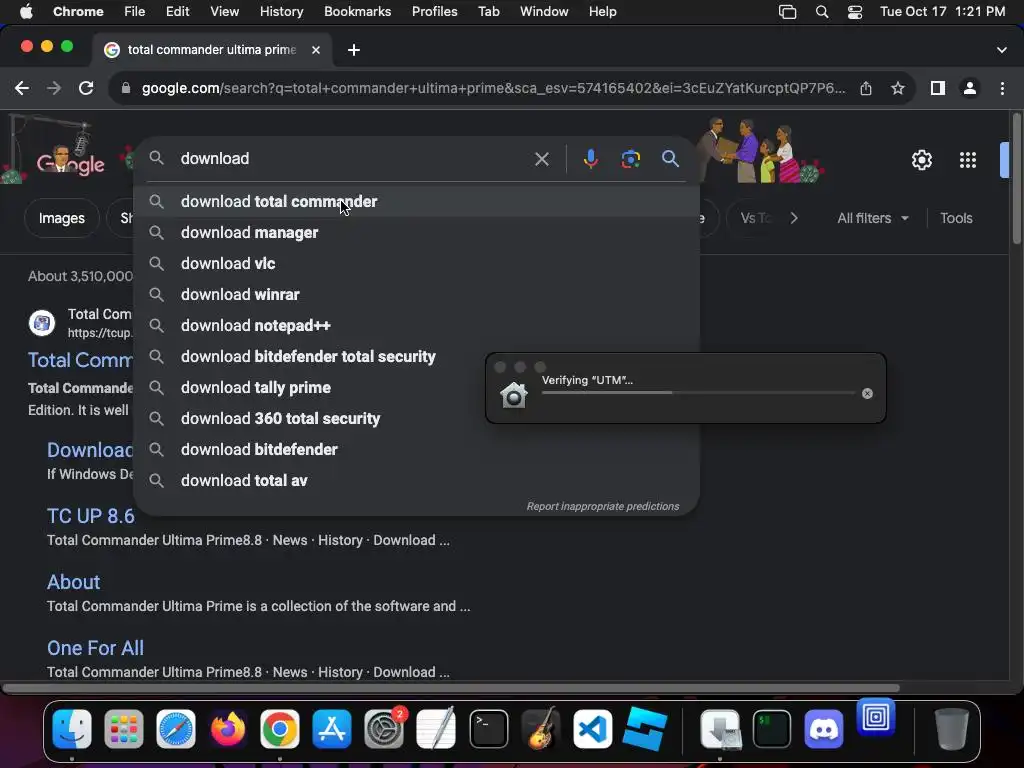Click the share page icon in address bar
The height and width of the screenshot is (768, 1024).
coord(866,88)
